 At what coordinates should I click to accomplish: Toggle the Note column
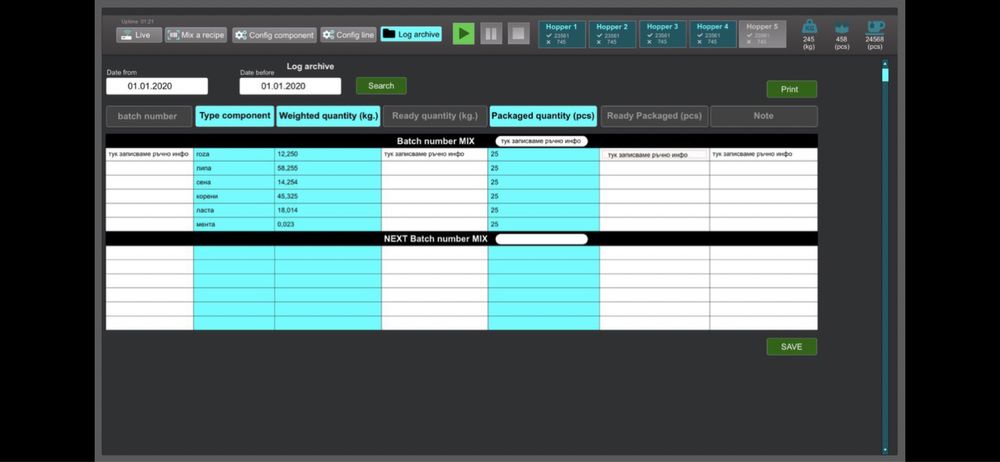click(764, 116)
